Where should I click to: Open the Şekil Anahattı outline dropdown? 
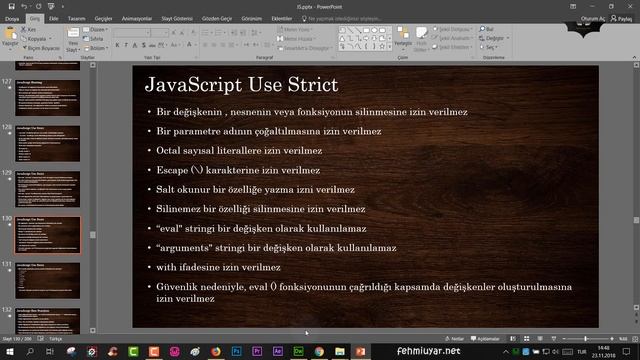[453, 38]
